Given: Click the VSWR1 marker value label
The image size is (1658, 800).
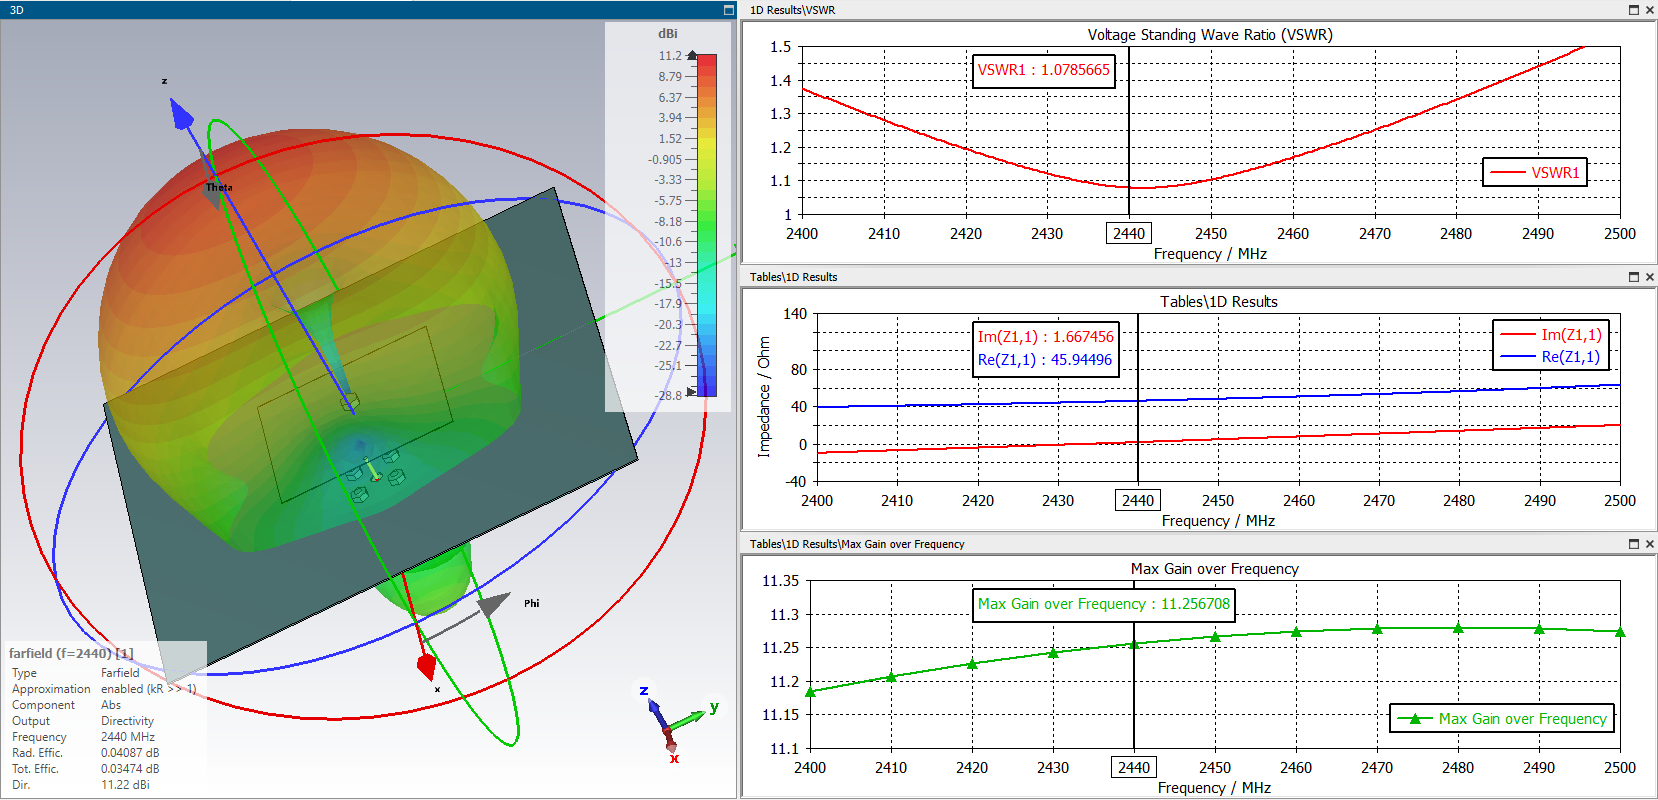Looking at the screenshot, I should (1043, 70).
